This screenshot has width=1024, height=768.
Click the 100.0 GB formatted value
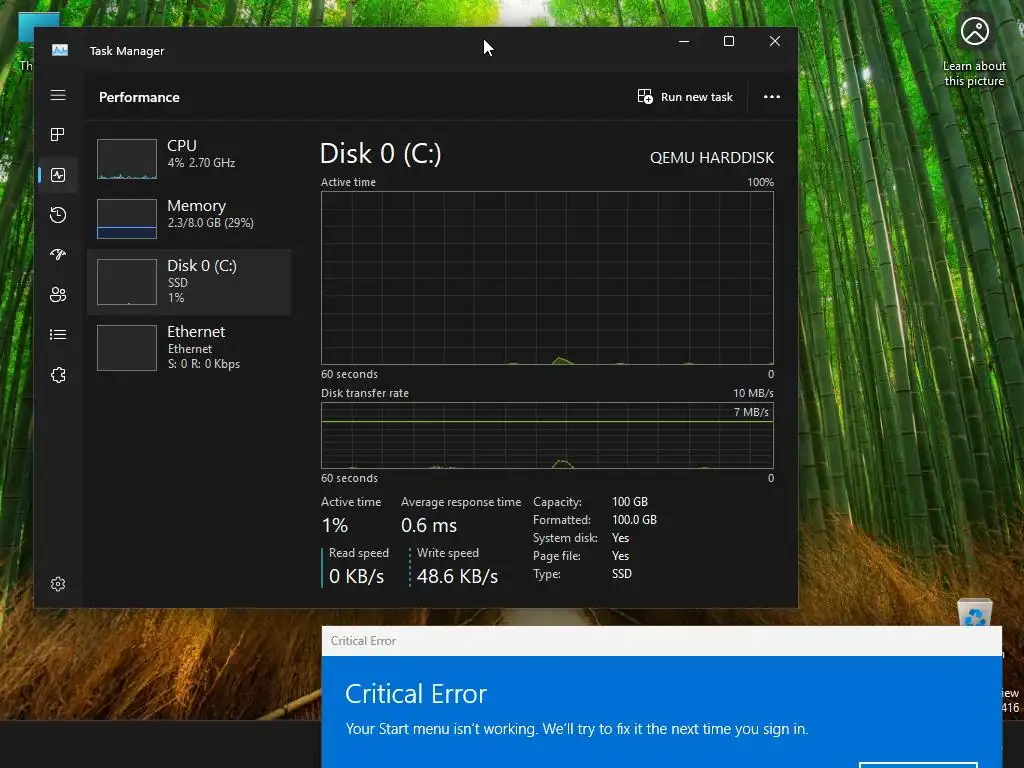click(634, 520)
